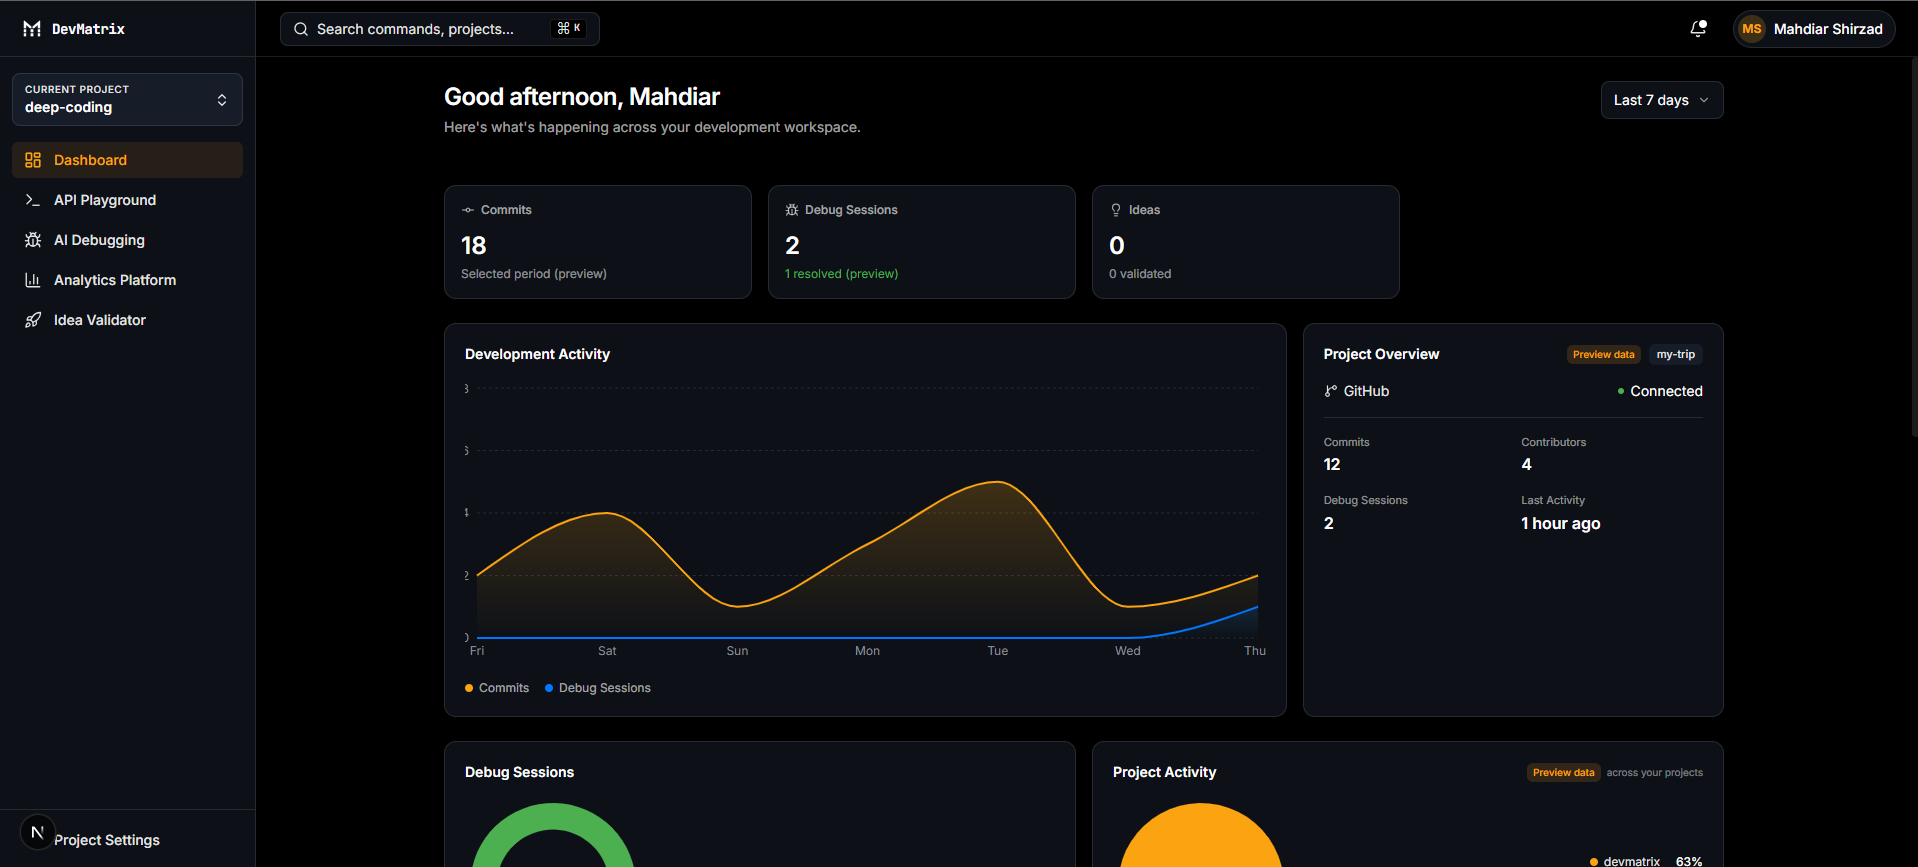Click the Idea Validator rocket icon
1918x867 pixels.
pos(33,320)
